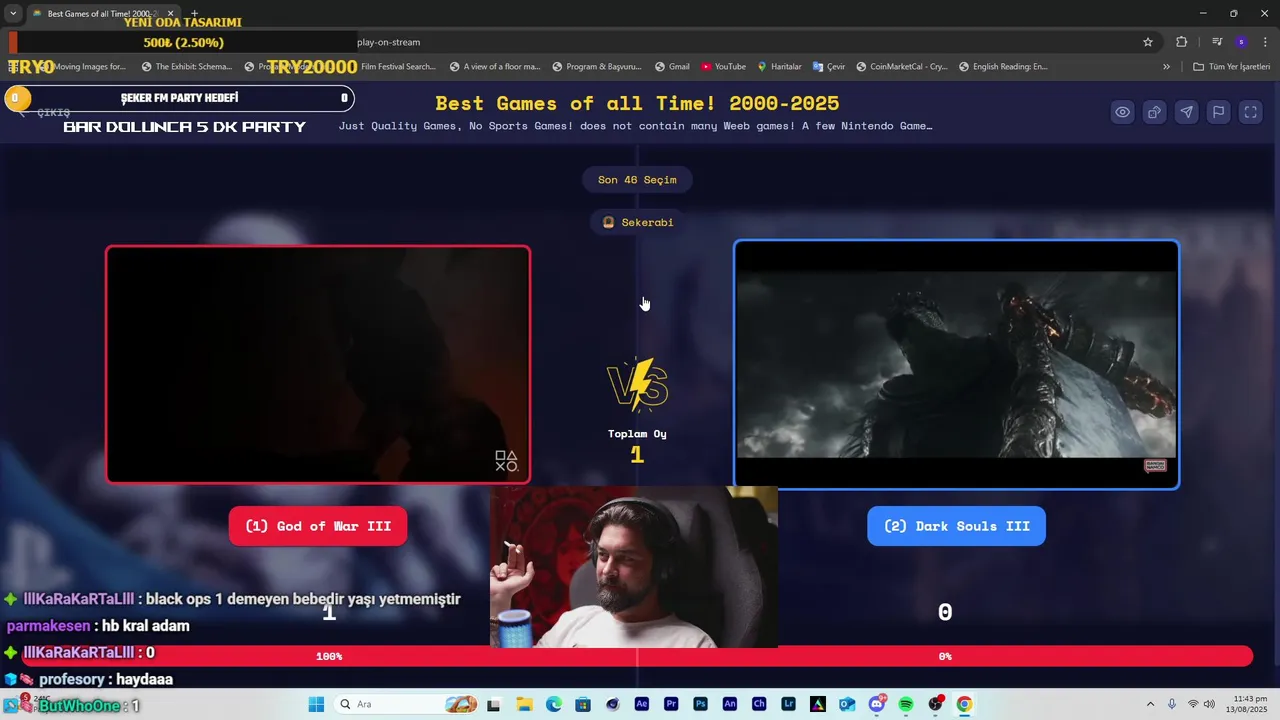The image size is (1280, 720).
Task: Open the volume speaker tray icon
Action: pyautogui.click(x=1209, y=704)
